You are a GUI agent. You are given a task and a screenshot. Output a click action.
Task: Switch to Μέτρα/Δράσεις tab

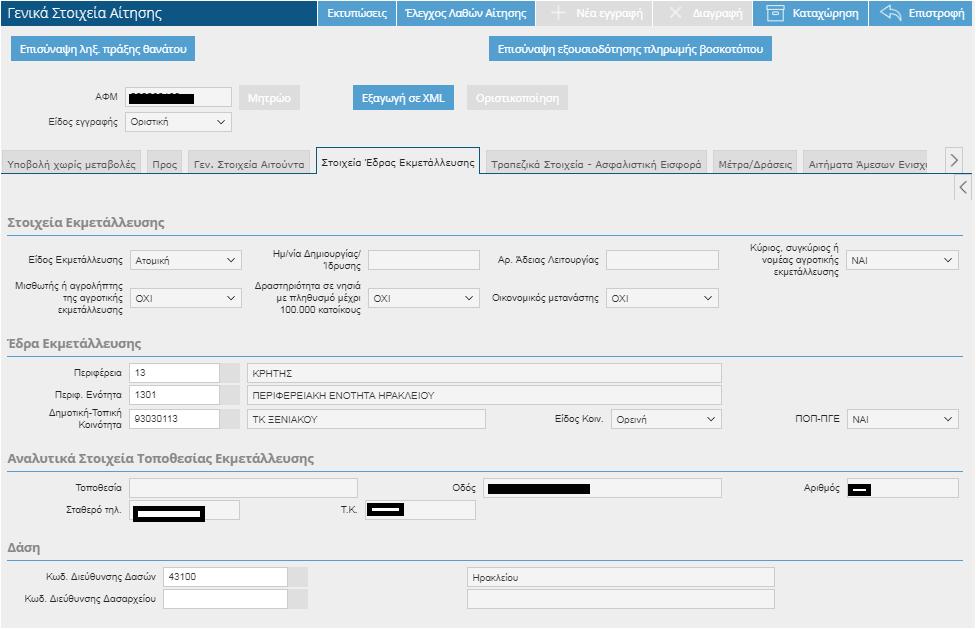pos(755,164)
